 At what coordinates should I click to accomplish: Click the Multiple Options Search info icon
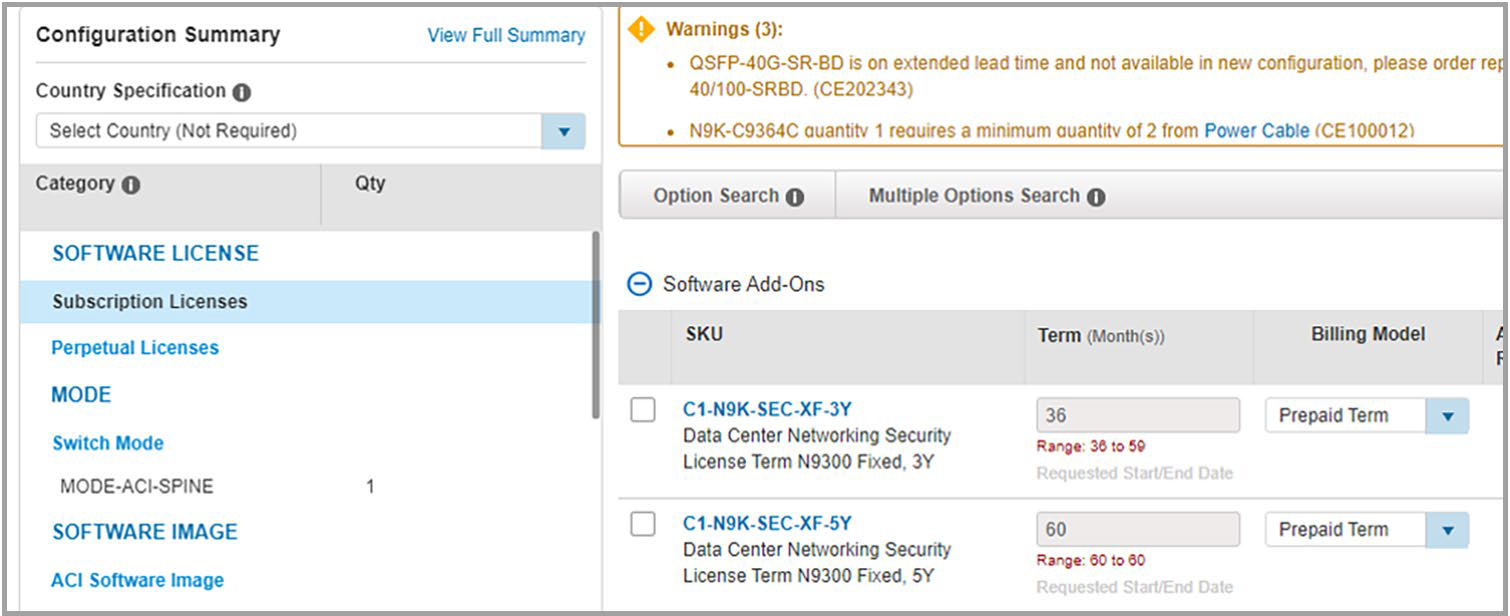1096,197
